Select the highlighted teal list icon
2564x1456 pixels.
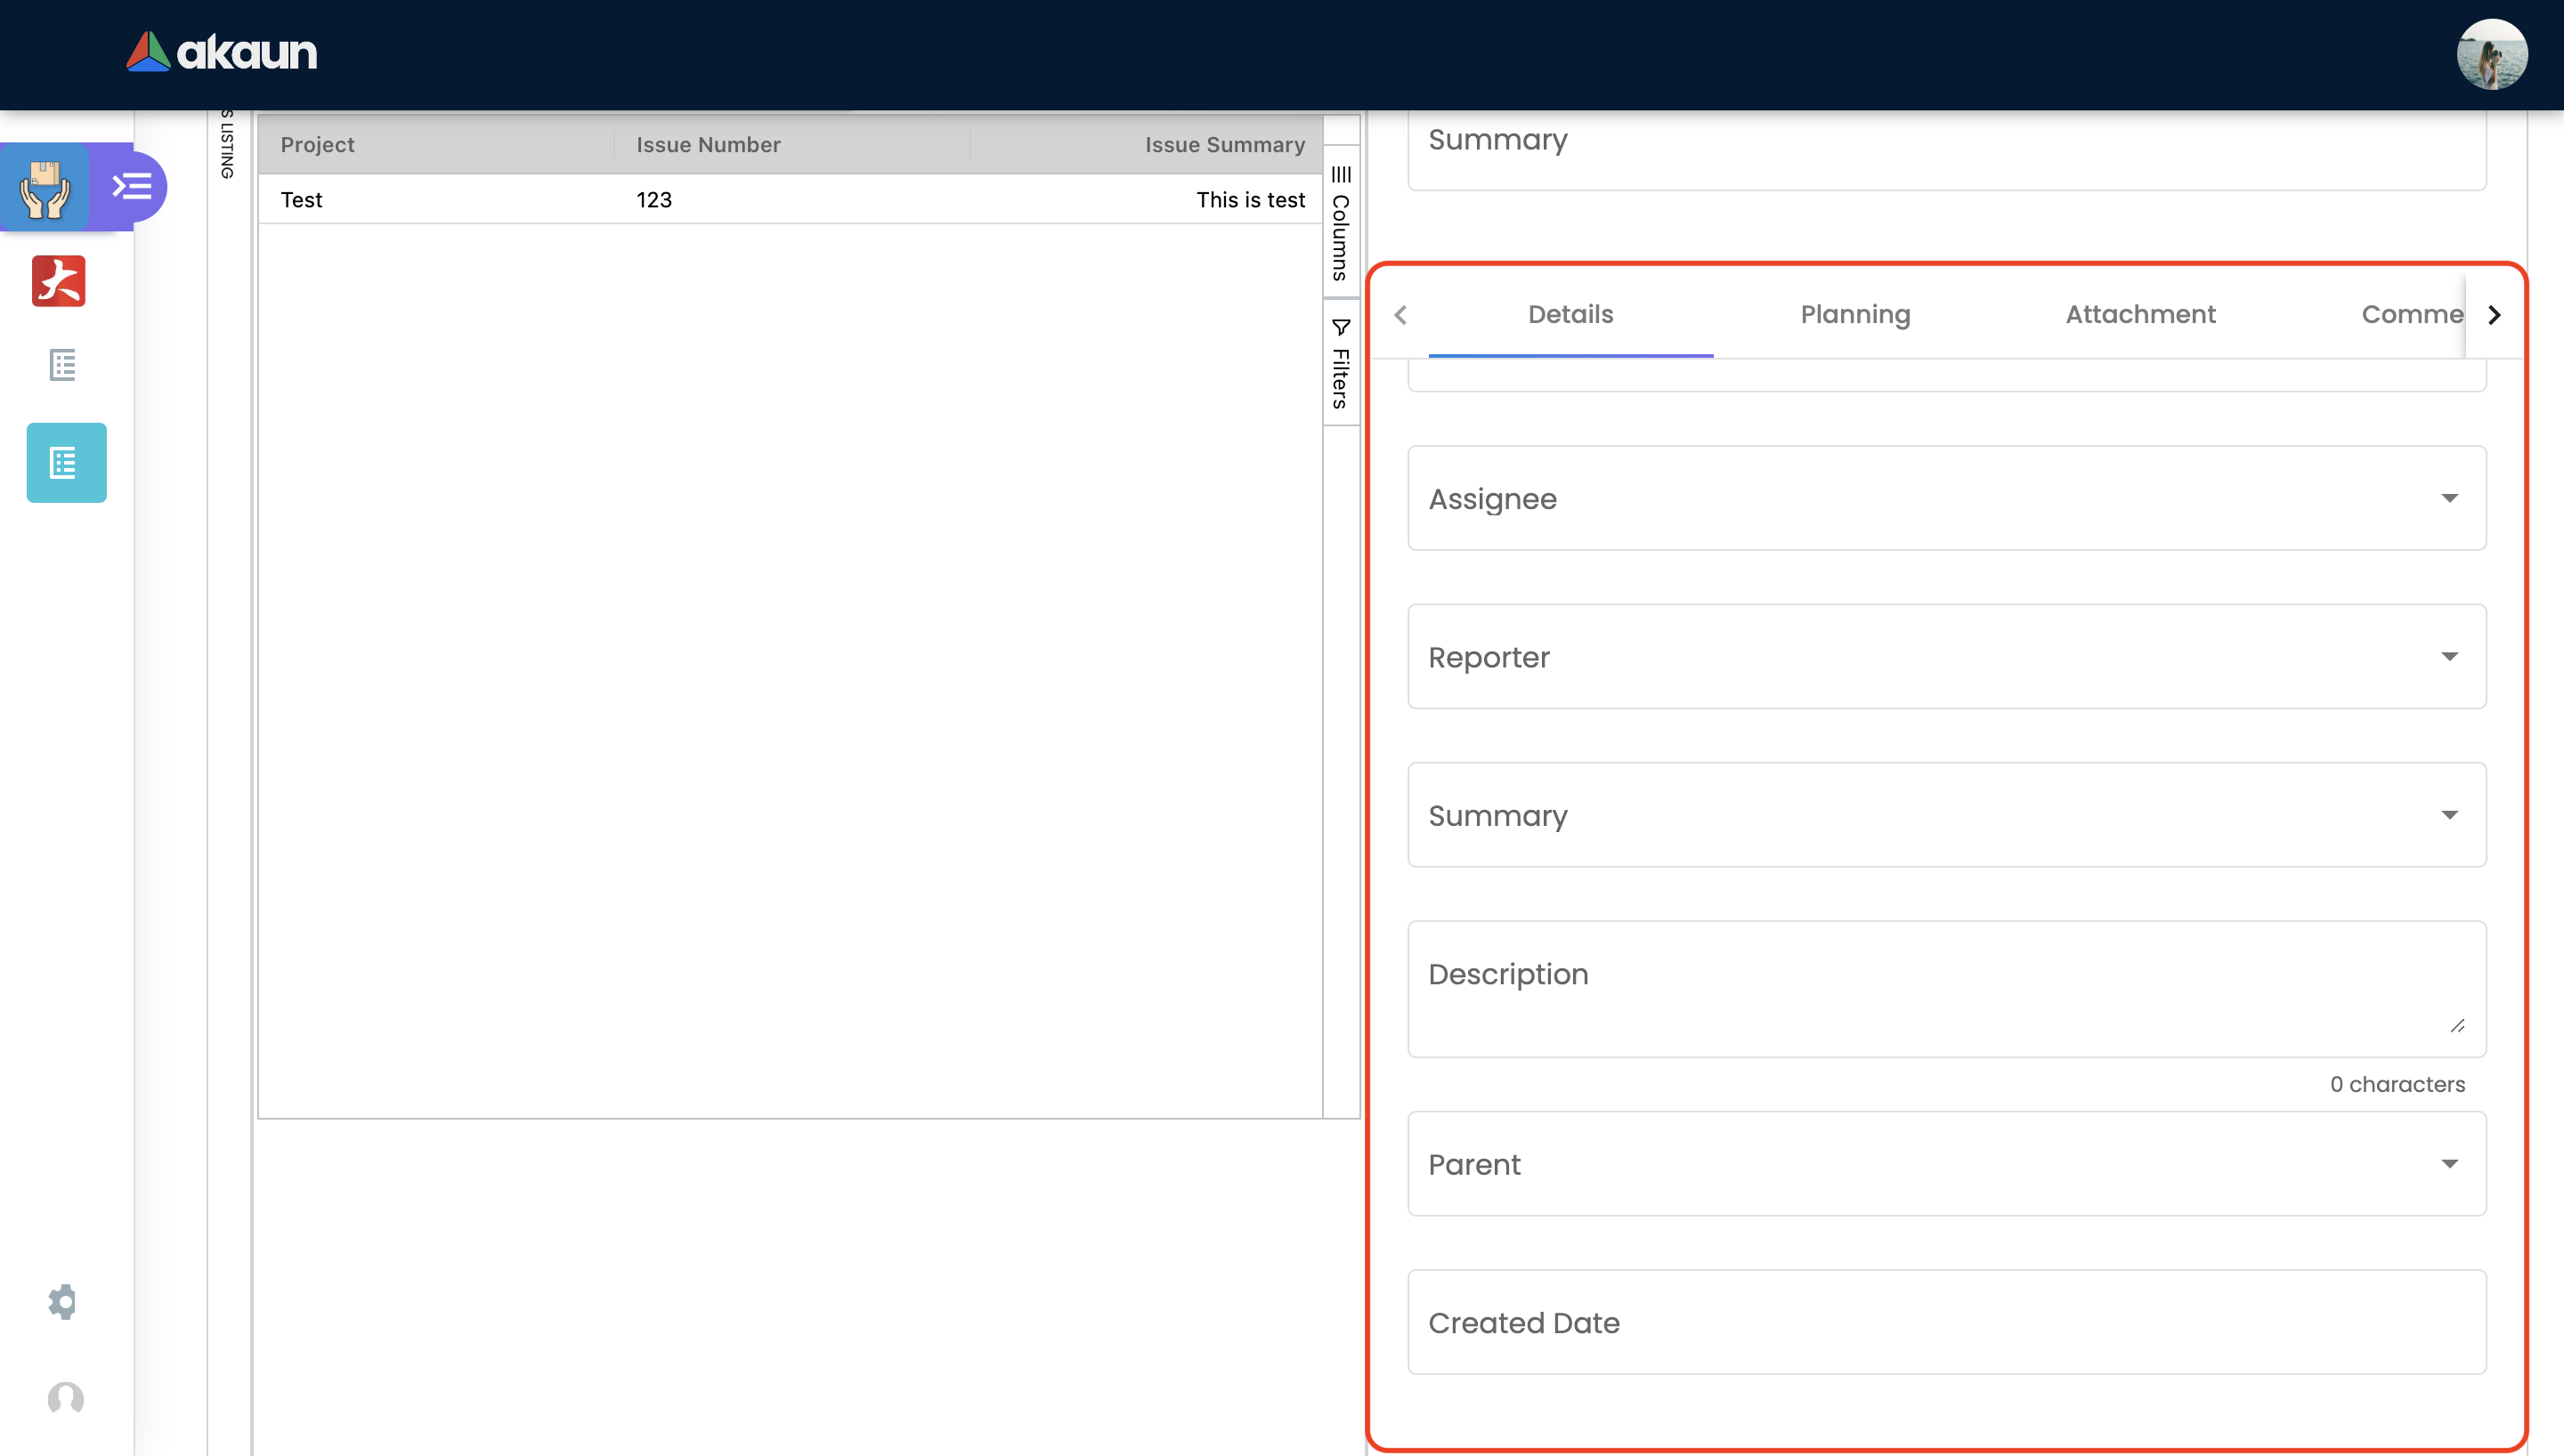click(66, 463)
